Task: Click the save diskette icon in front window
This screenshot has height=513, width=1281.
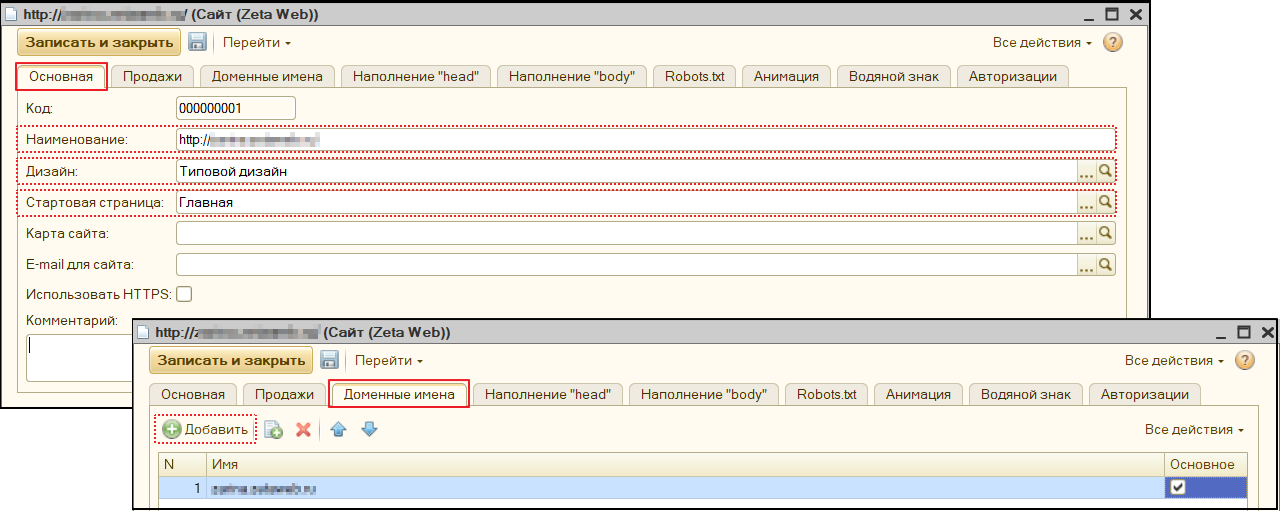Action: click(329, 360)
